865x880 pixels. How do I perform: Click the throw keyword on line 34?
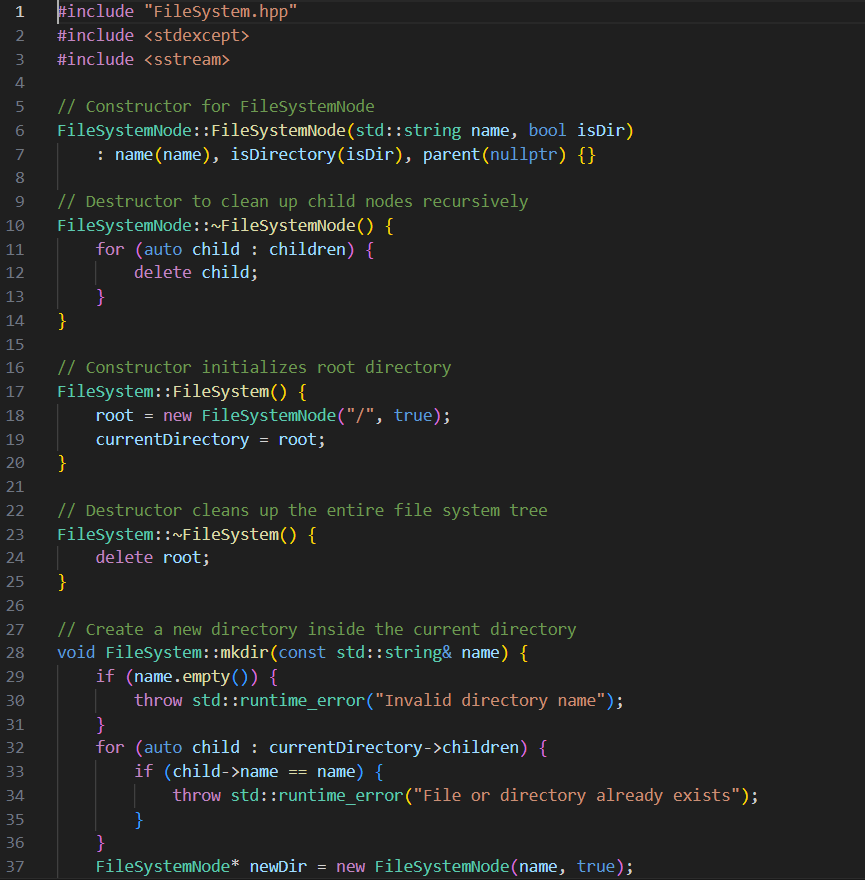(x=196, y=795)
